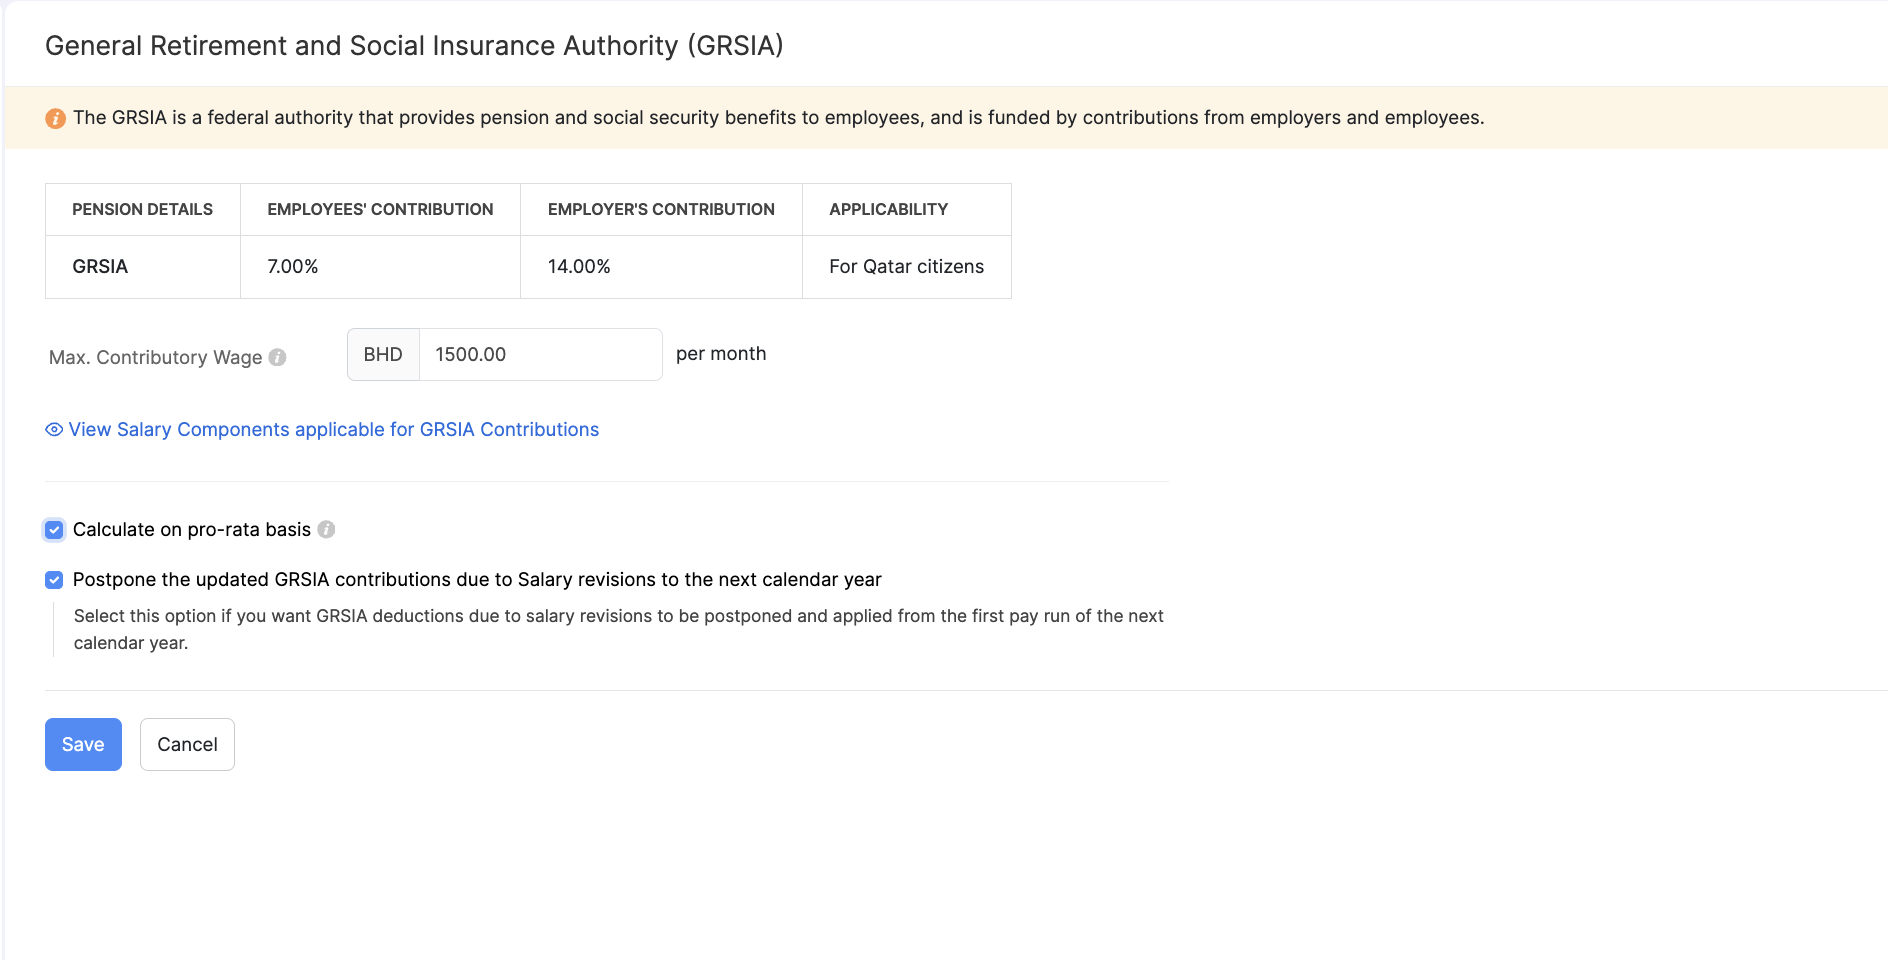1888x960 pixels.
Task: Click the GRSIA cell in the table
Action: point(100,267)
